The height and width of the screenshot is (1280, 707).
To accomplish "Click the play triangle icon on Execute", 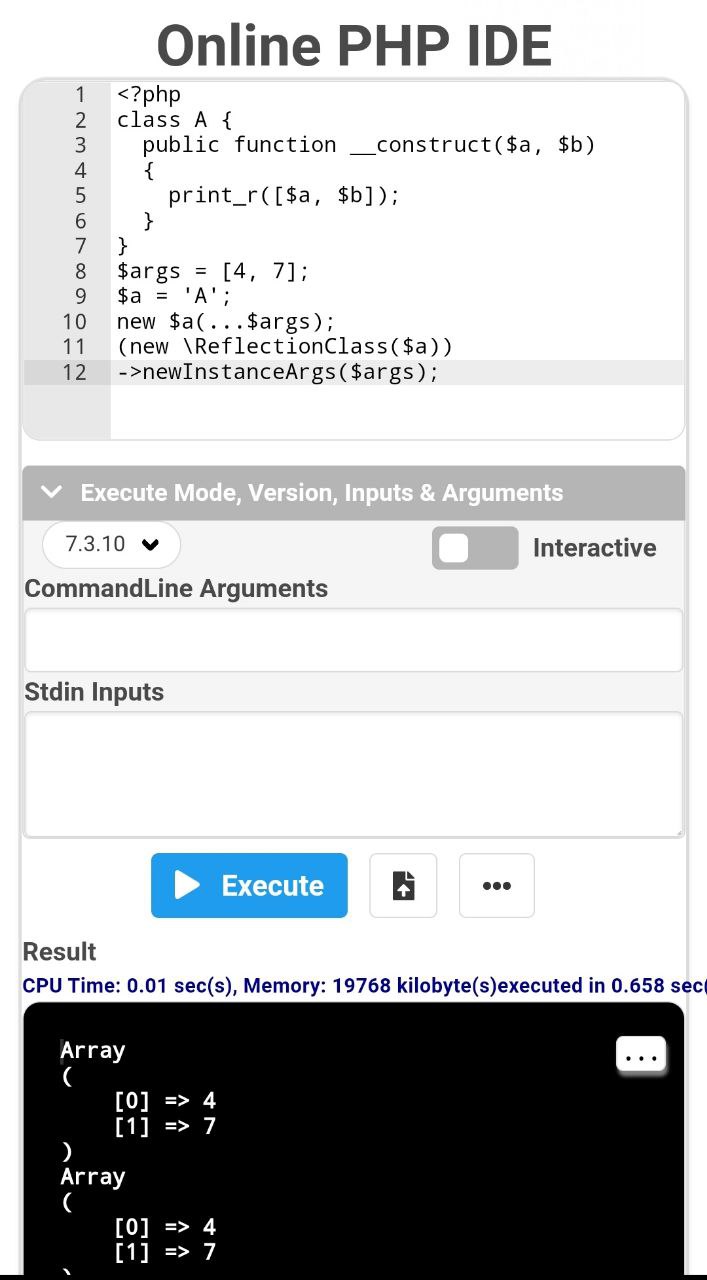I will [187, 885].
